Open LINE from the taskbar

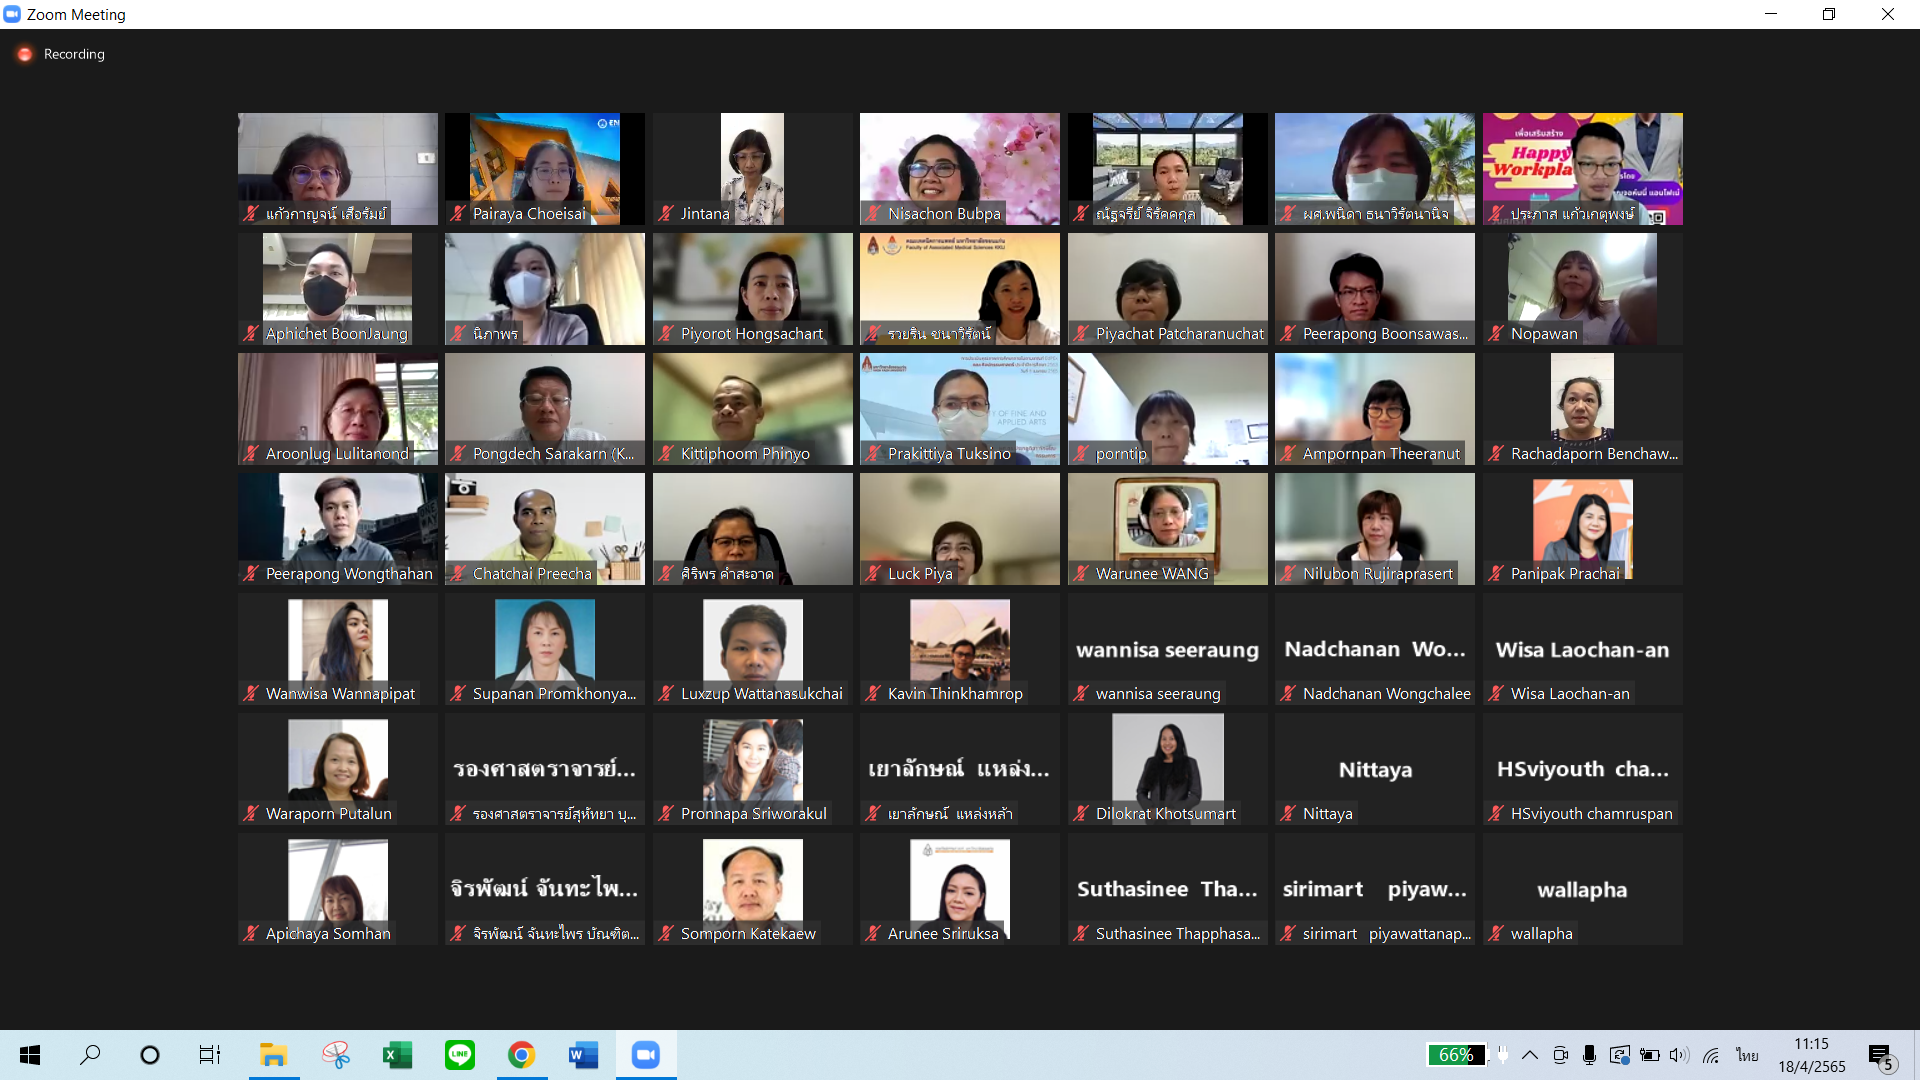point(460,1055)
